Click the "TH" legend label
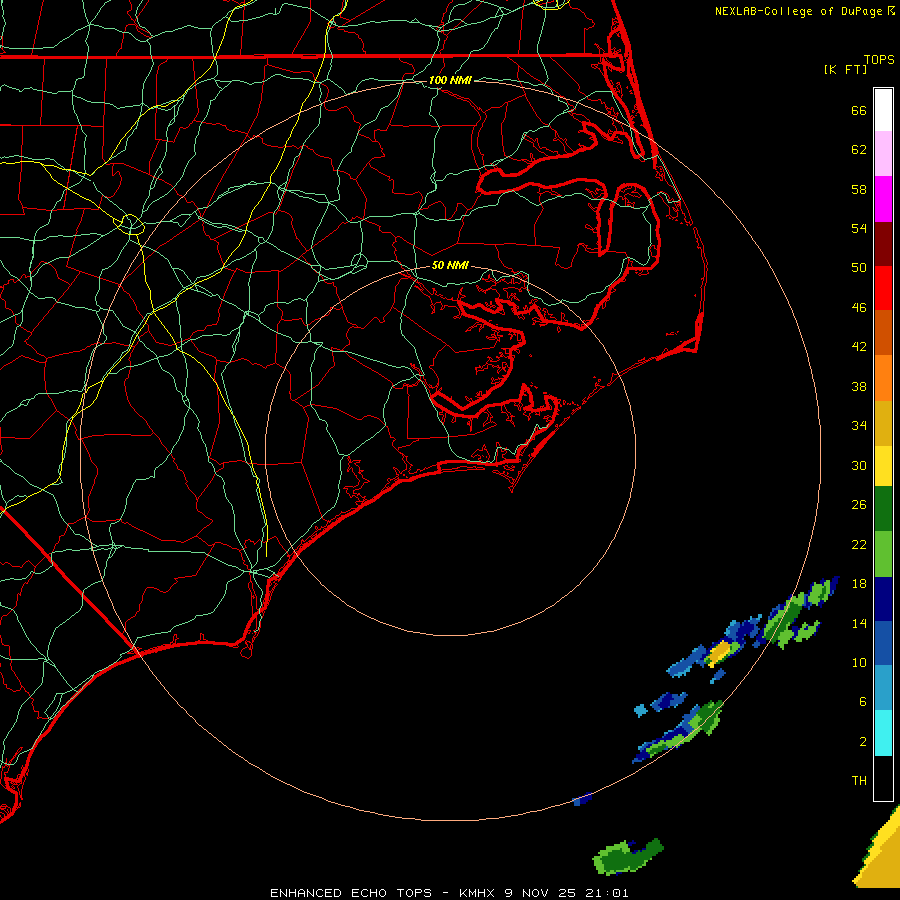Image resolution: width=900 pixels, height=900 pixels. coord(859,780)
